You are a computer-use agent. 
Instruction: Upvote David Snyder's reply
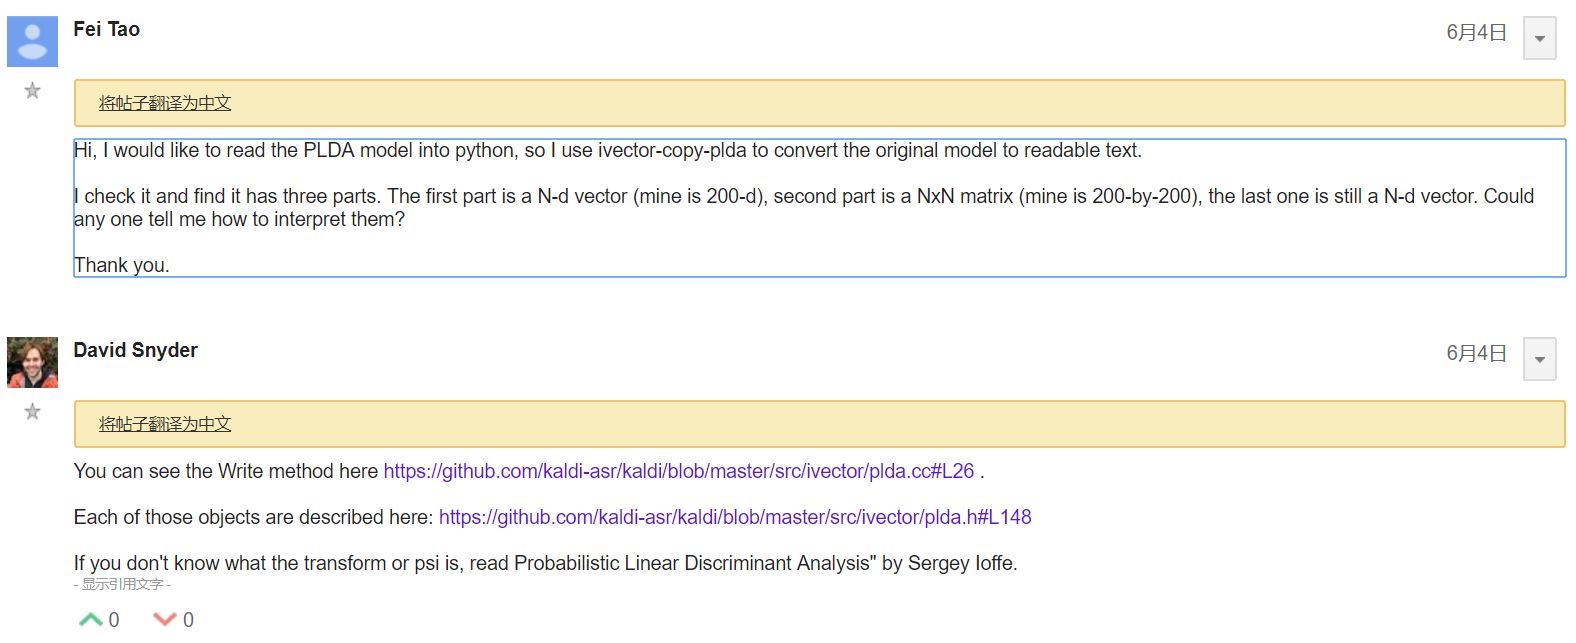(x=91, y=620)
